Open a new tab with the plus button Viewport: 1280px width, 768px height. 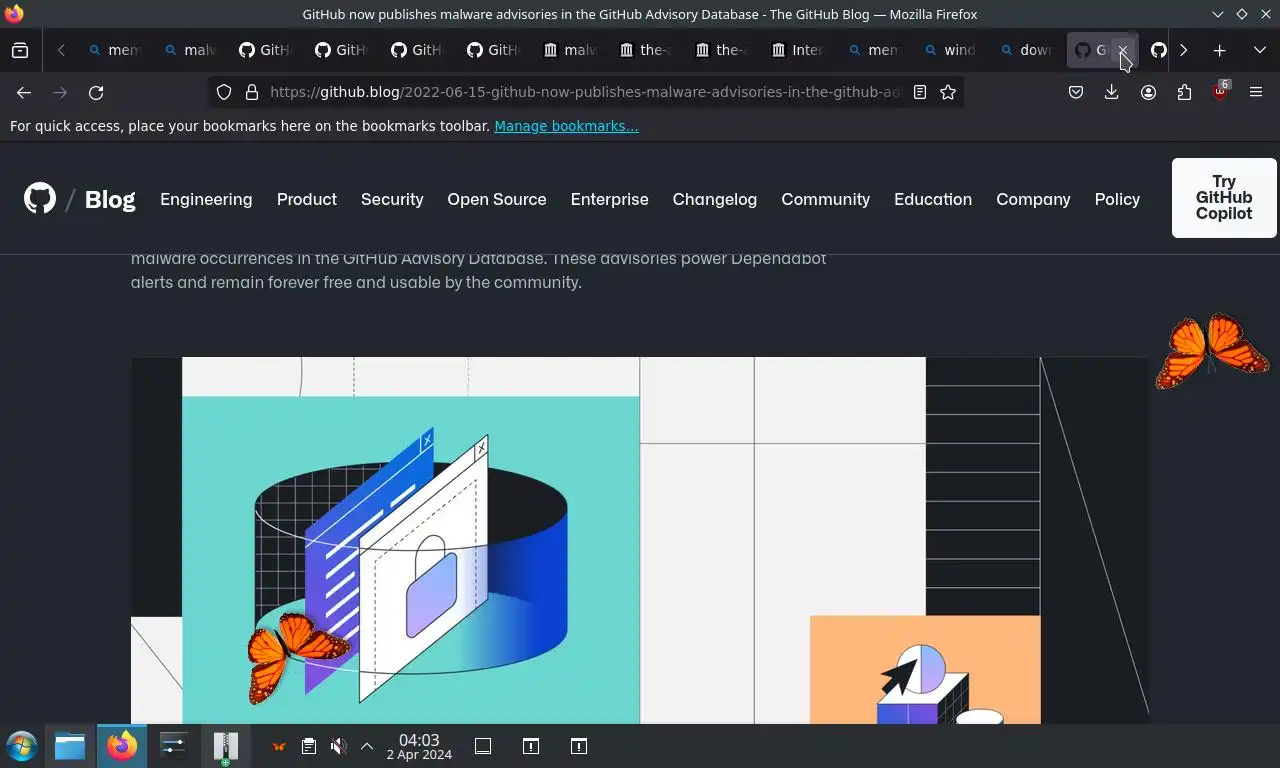(x=1219, y=50)
